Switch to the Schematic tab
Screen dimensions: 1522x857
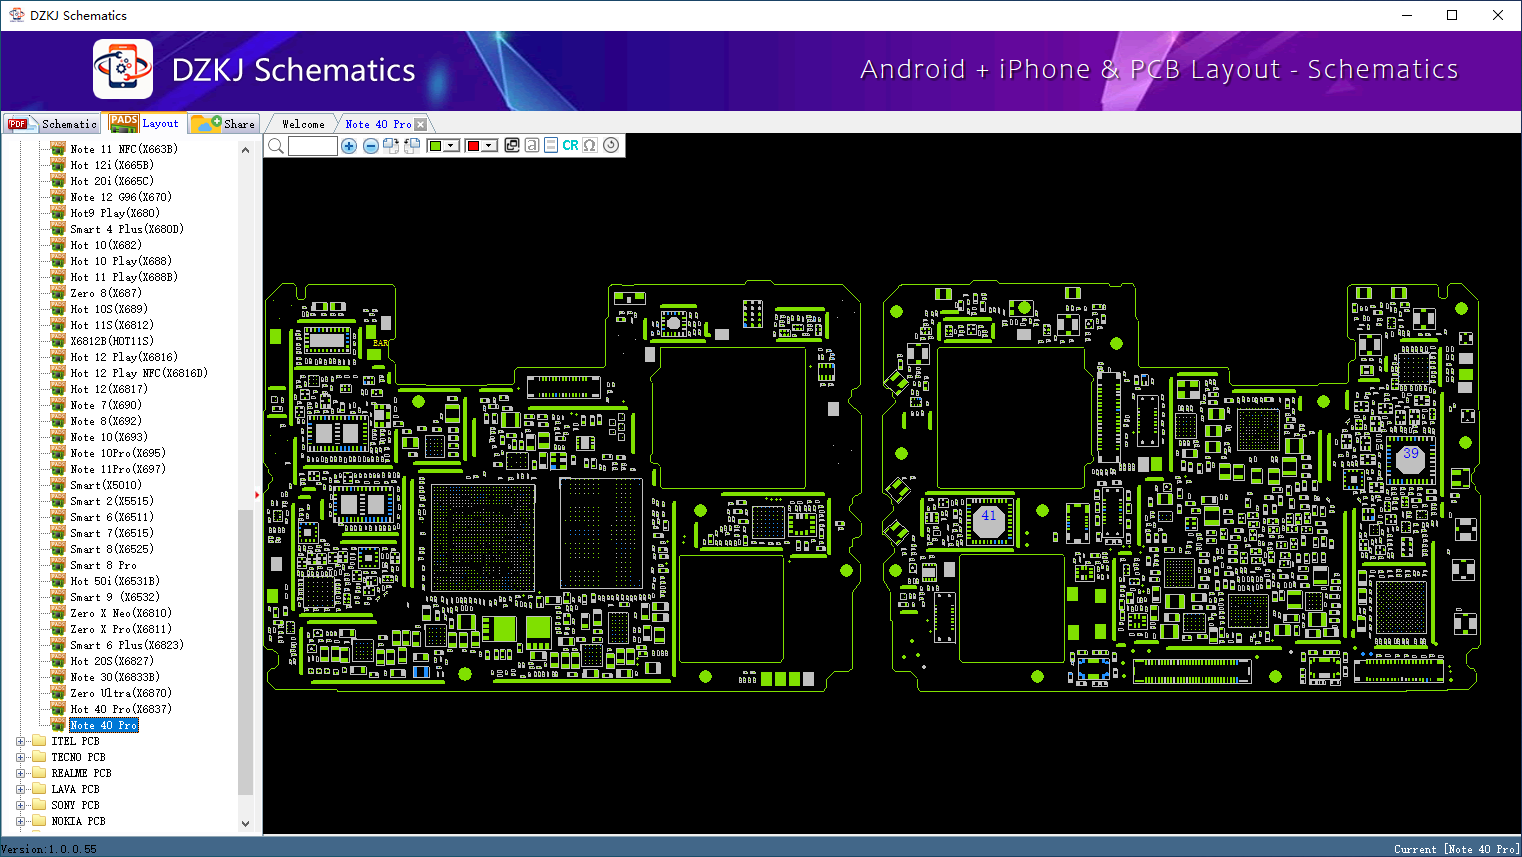coord(52,124)
